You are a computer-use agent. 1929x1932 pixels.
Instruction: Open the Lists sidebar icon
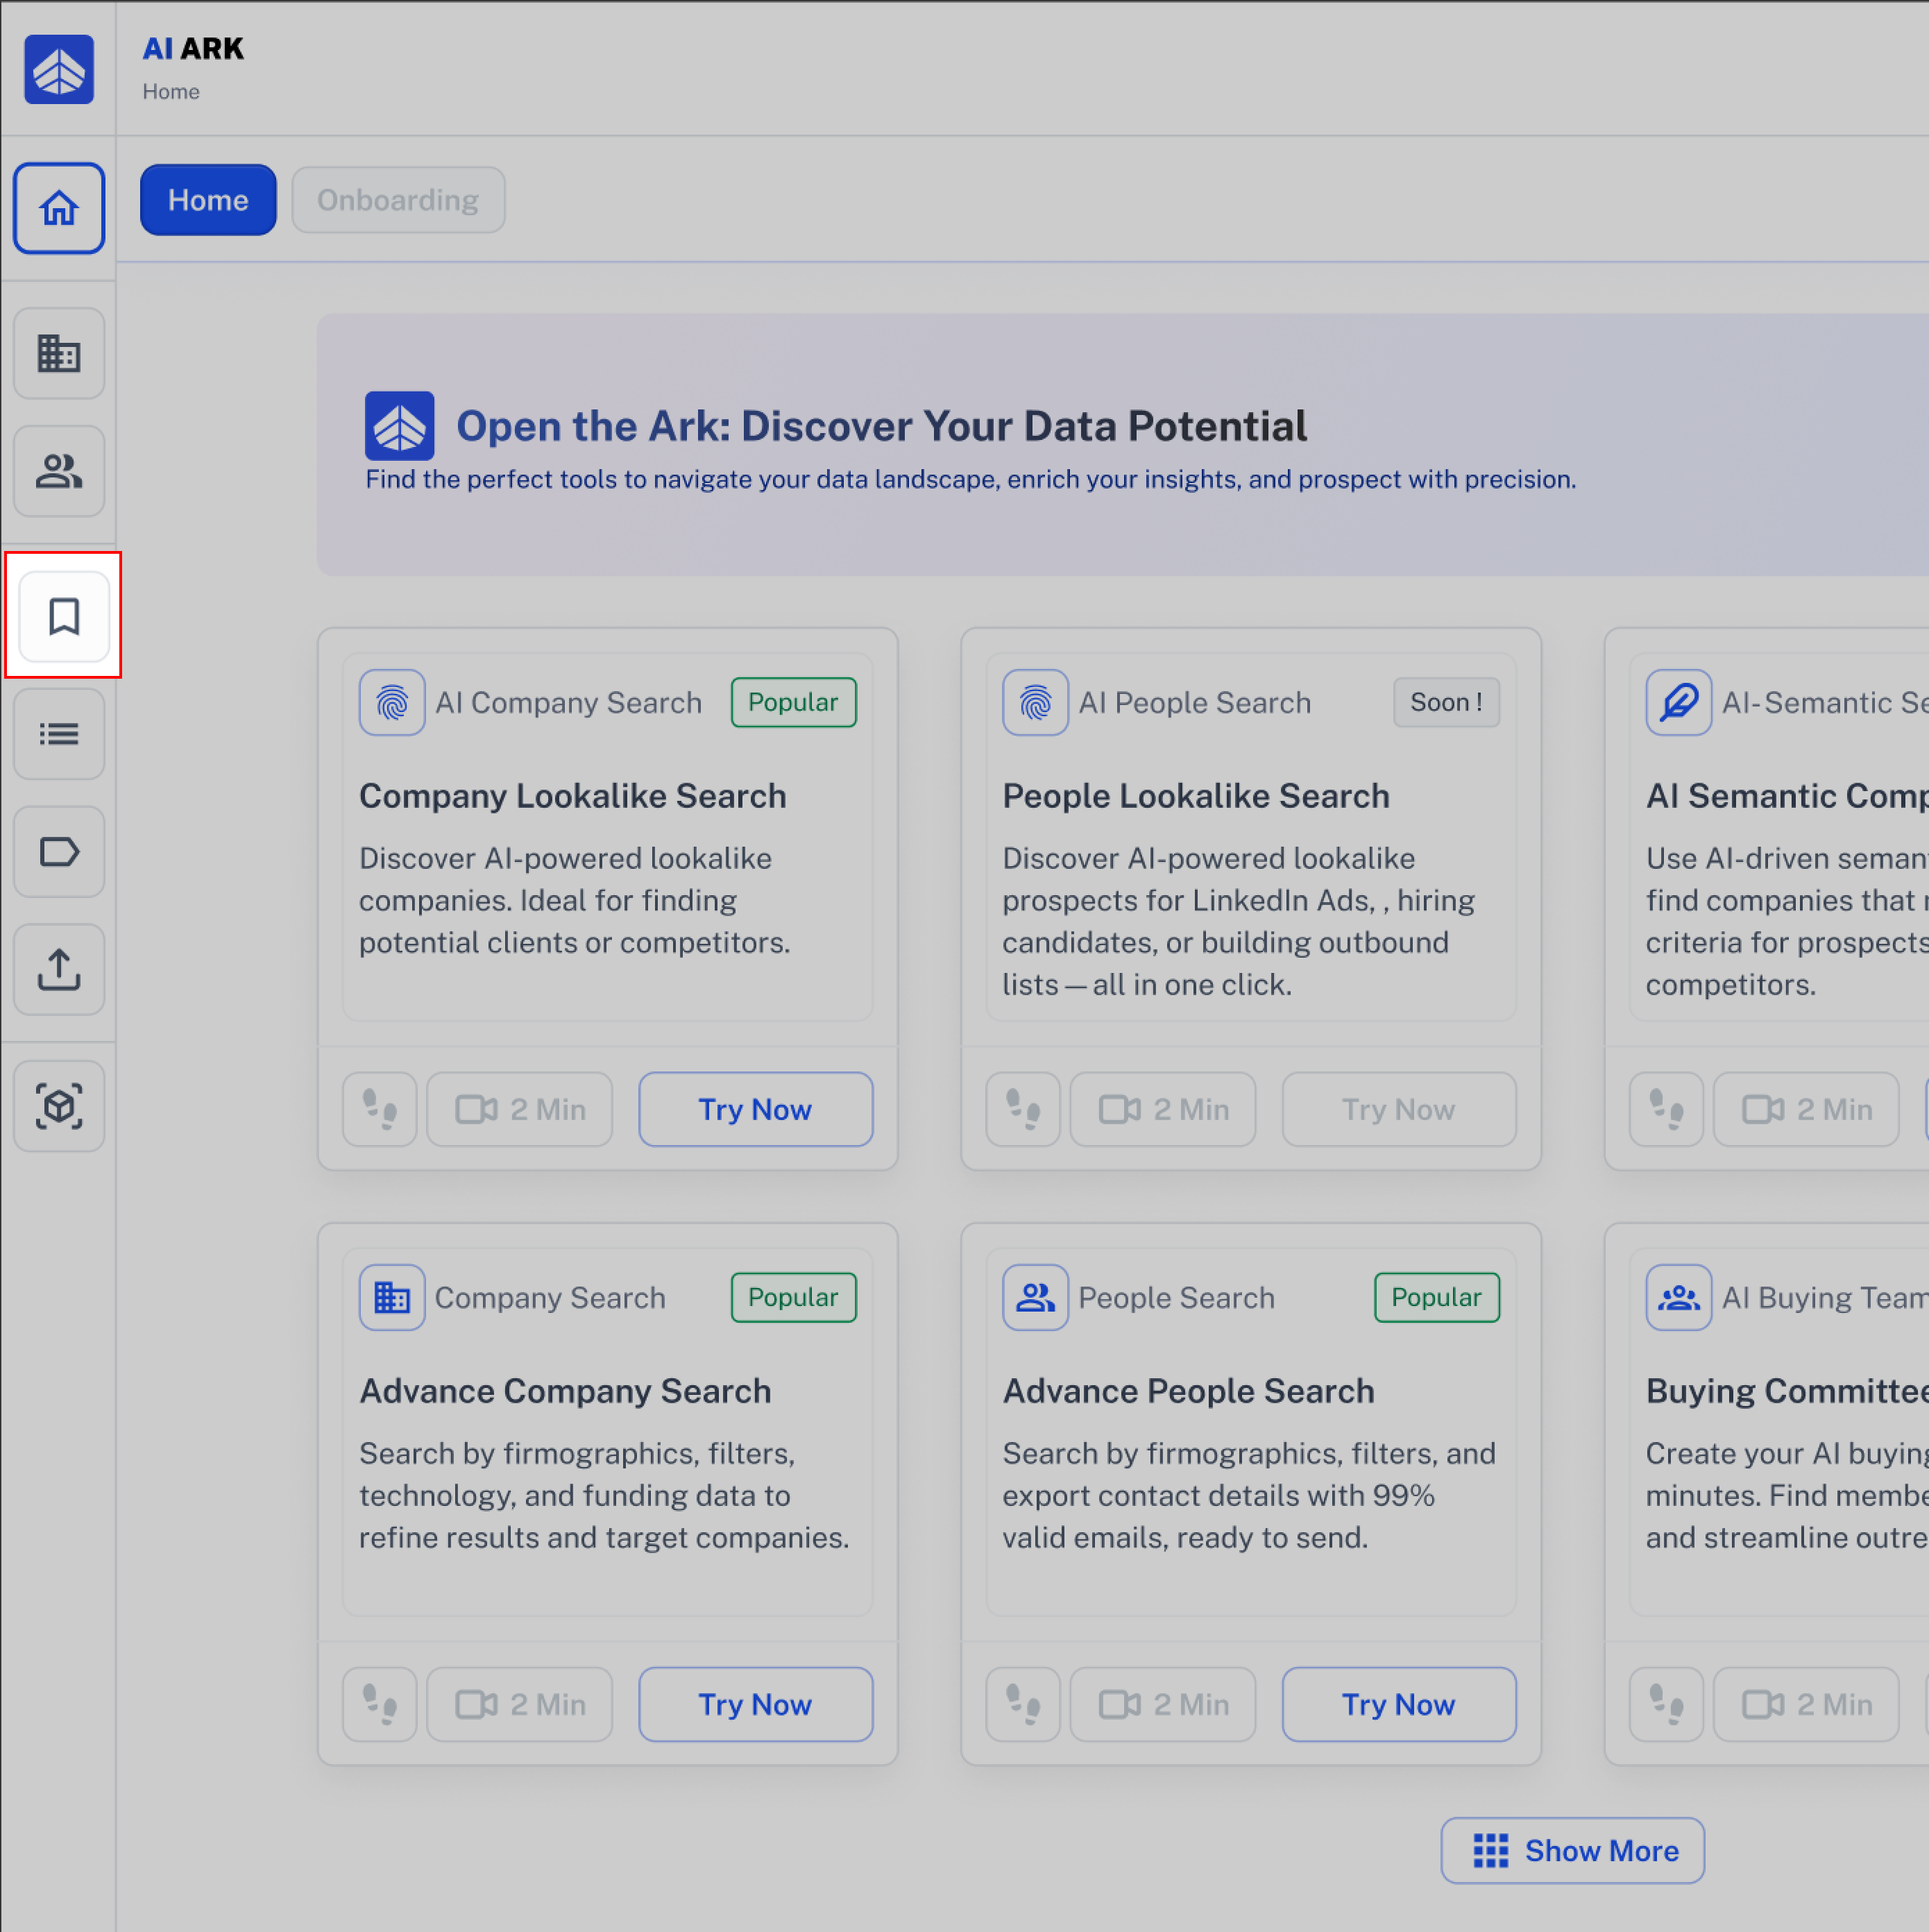[x=59, y=734]
